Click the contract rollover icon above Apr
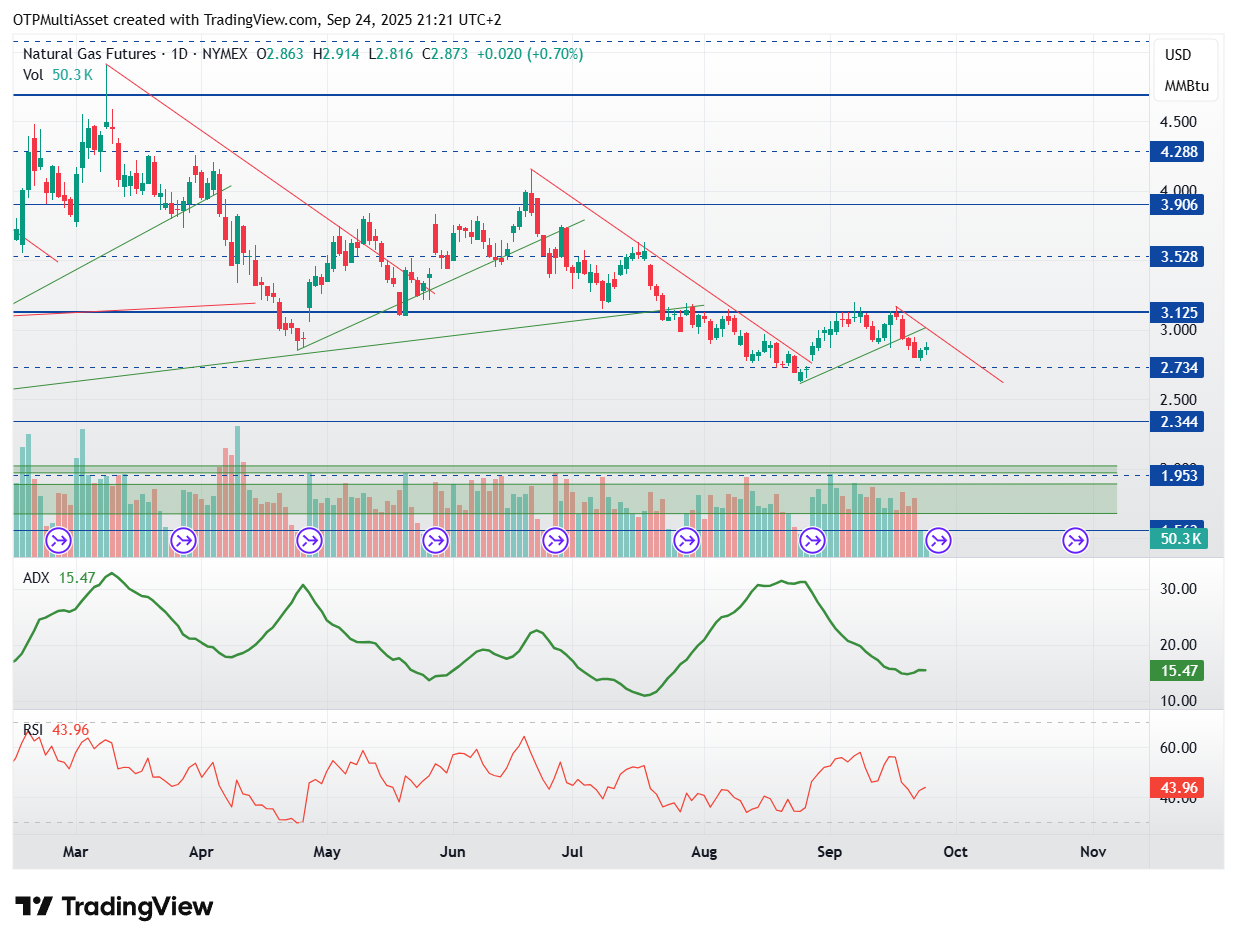This screenshot has width=1237, height=944. [183, 541]
